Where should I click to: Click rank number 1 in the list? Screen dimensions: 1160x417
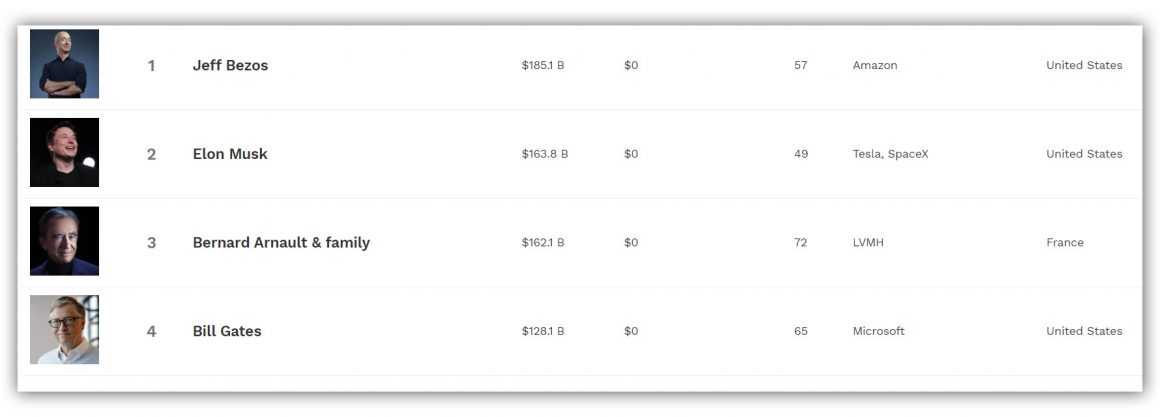pos(152,66)
